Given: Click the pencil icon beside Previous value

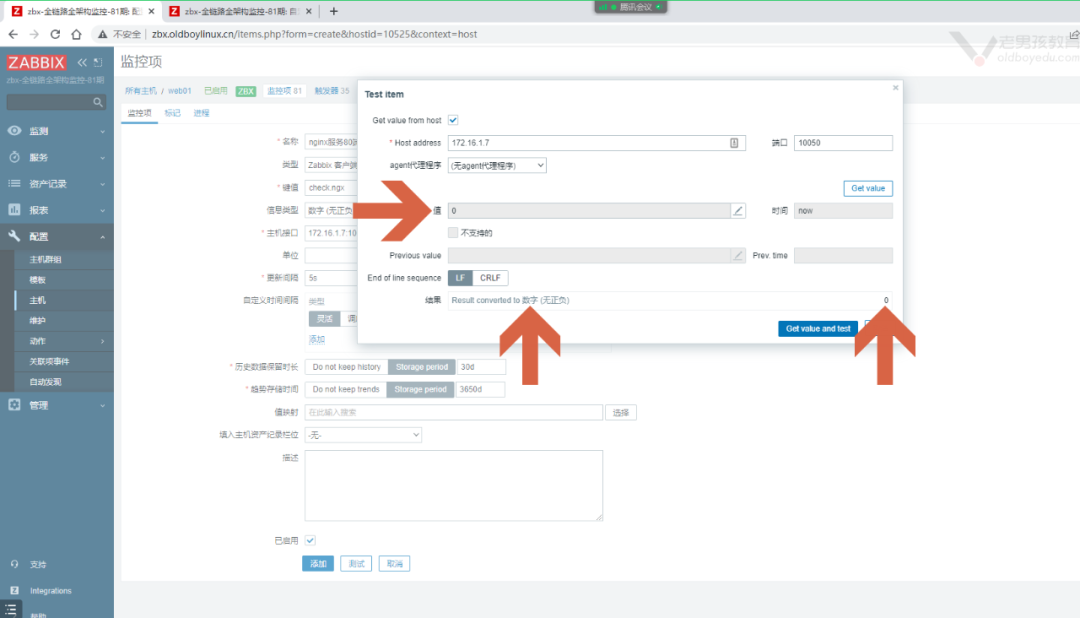Looking at the screenshot, I should 738,256.
